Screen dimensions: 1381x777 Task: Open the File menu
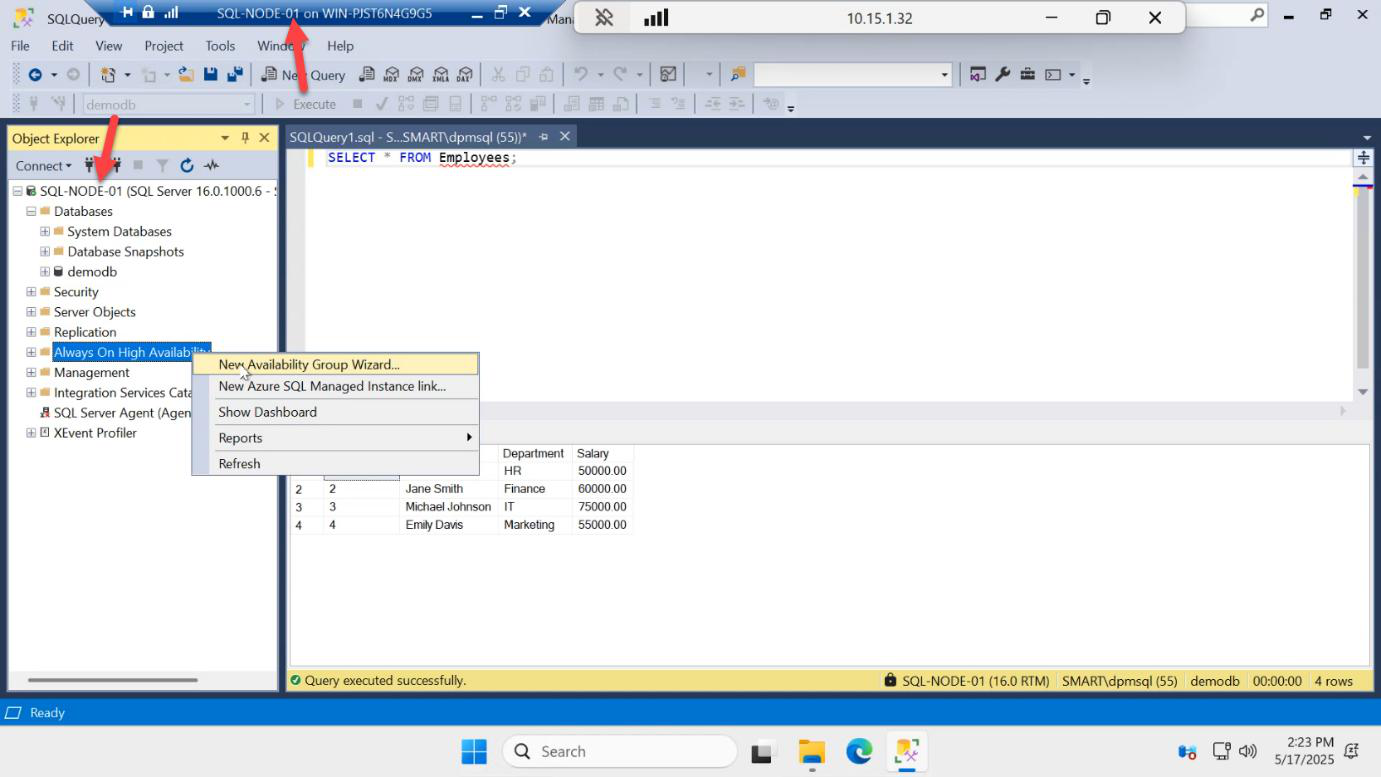[20, 46]
